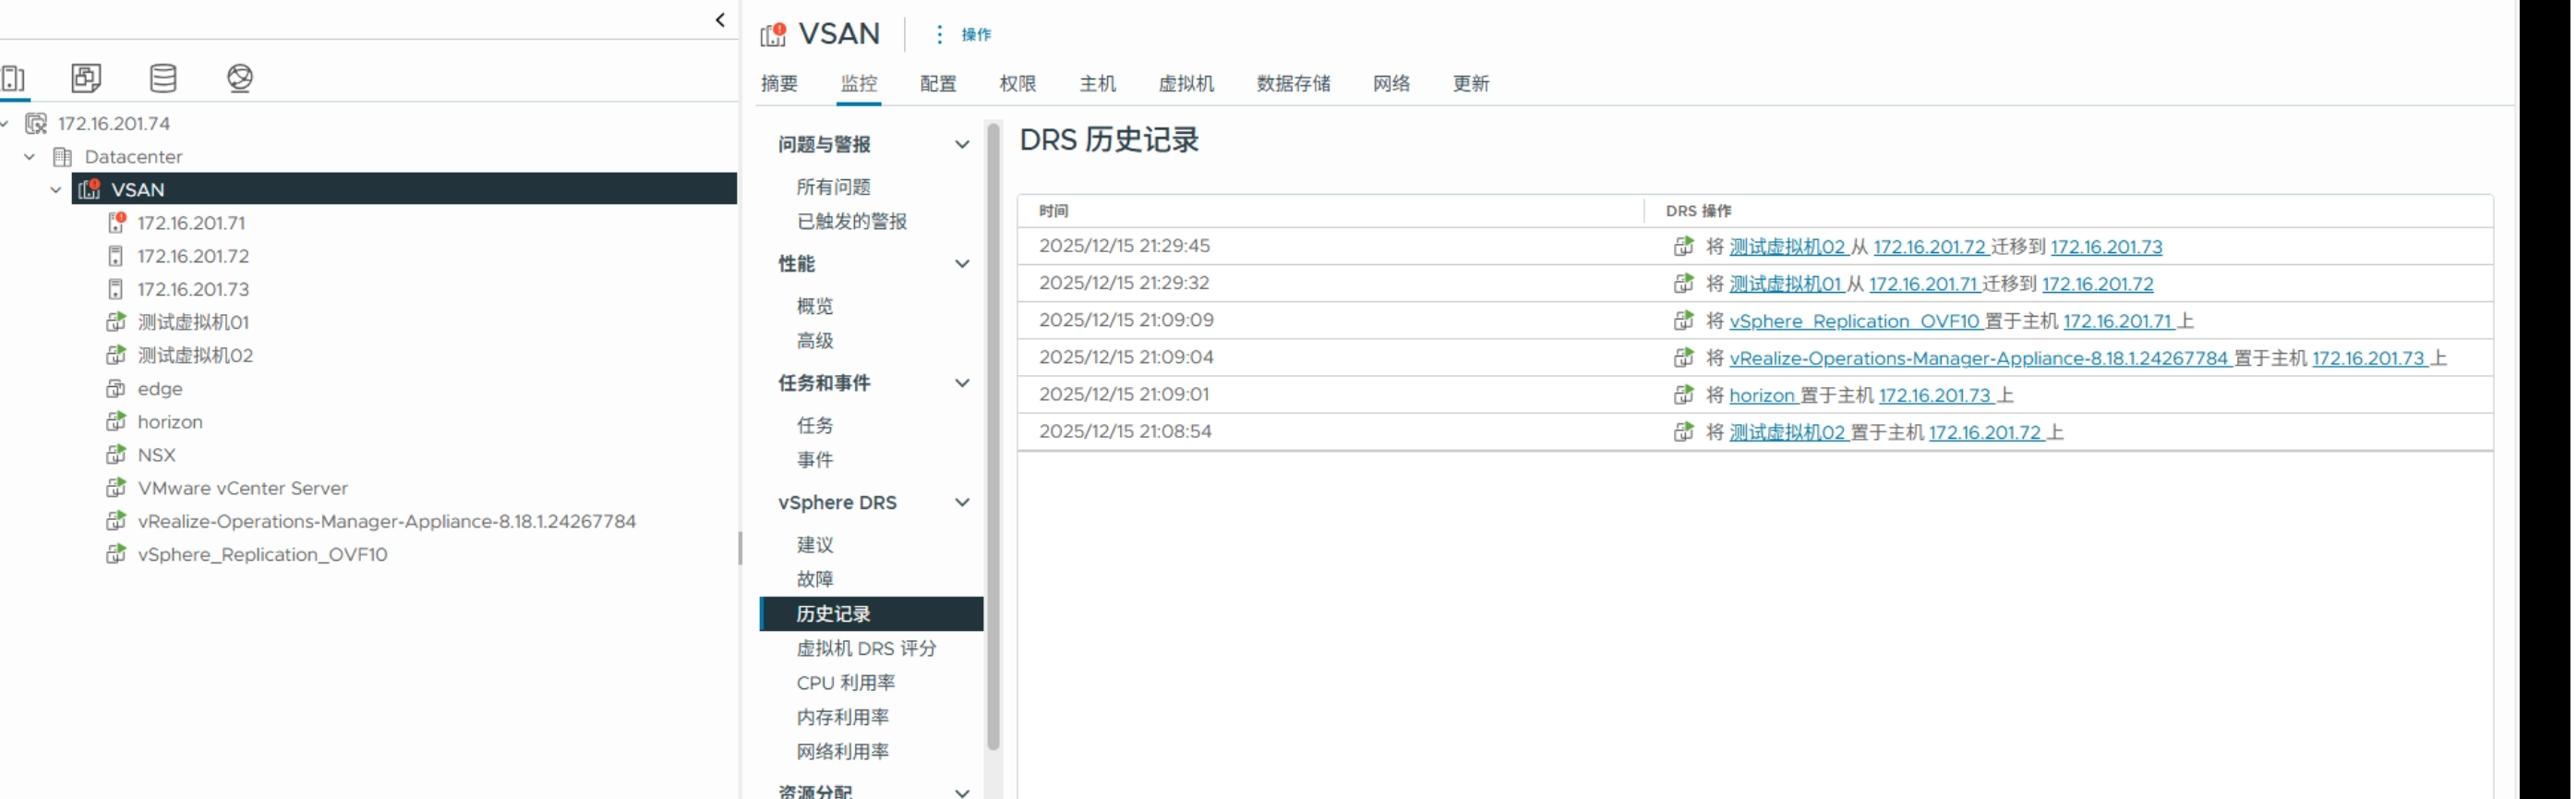Open 高级 under 性能
Image resolution: width=2576 pixels, height=799 pixels.
(x=815, y=340)
